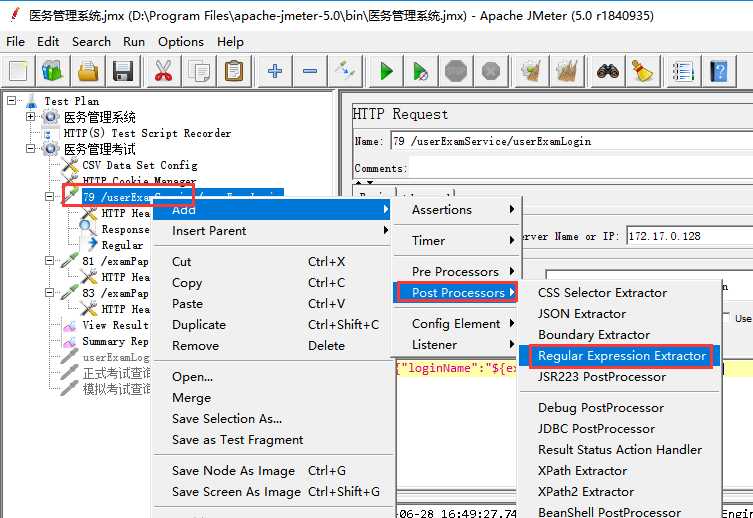753x518 pixels.
Task: Choose JSR223 PostProcessor
Action: click(x=619, y=377)
